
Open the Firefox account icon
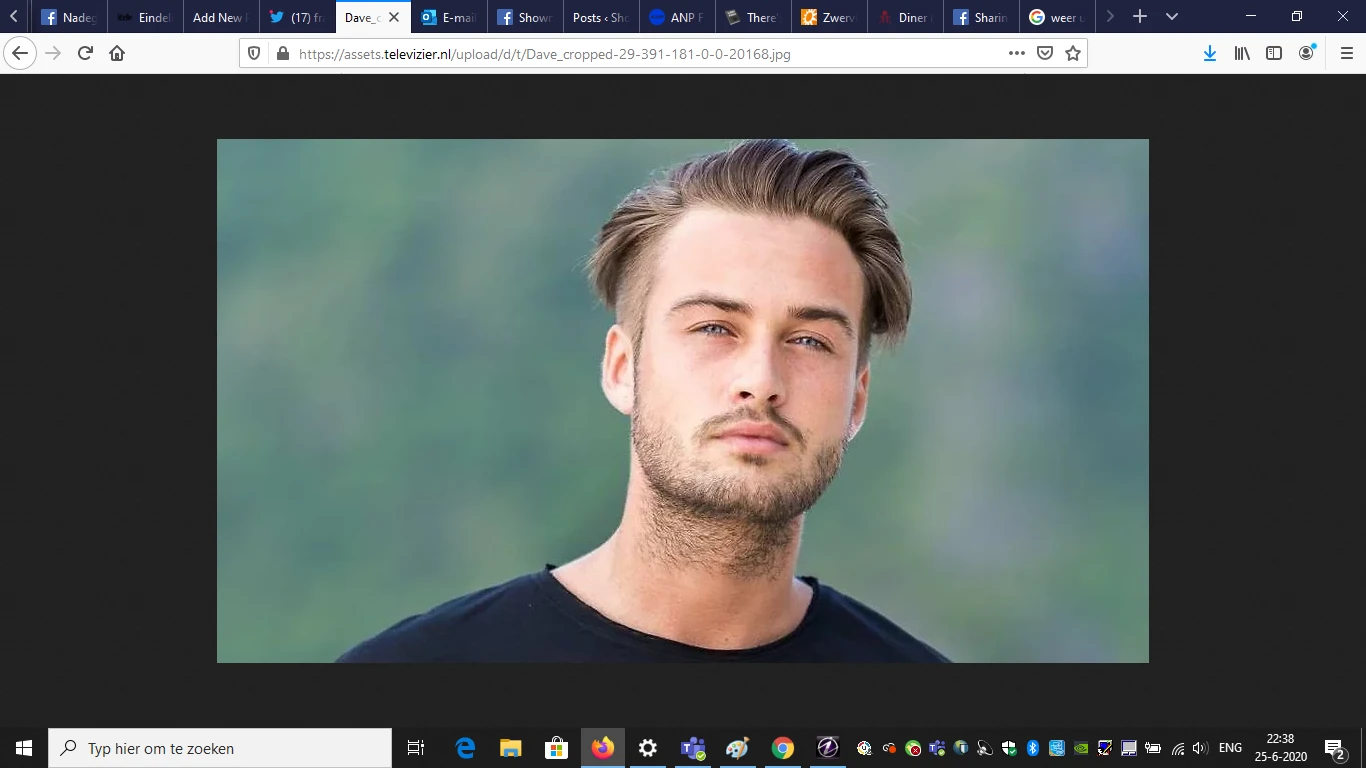pos(1306,53)
